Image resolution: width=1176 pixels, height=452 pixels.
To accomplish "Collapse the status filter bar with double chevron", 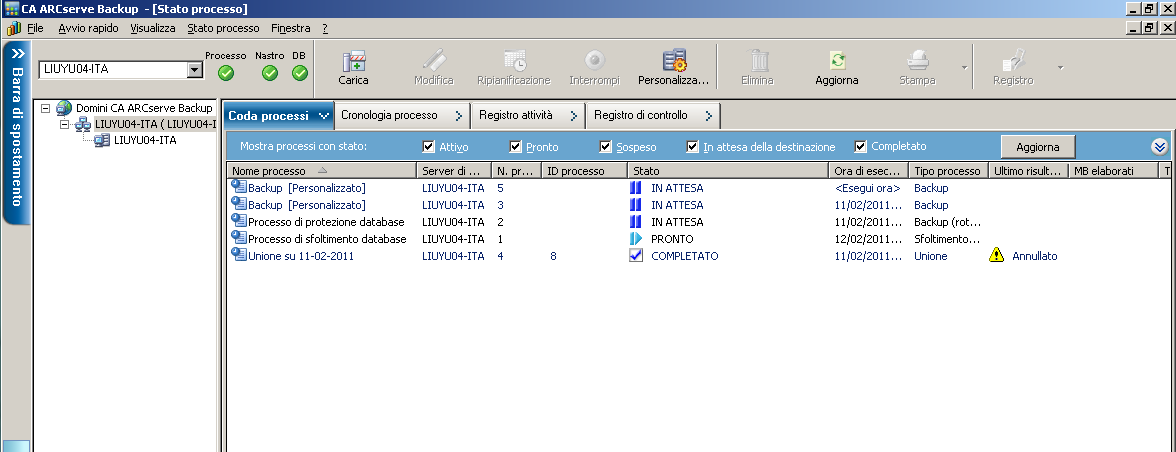I will [1160, 146].
